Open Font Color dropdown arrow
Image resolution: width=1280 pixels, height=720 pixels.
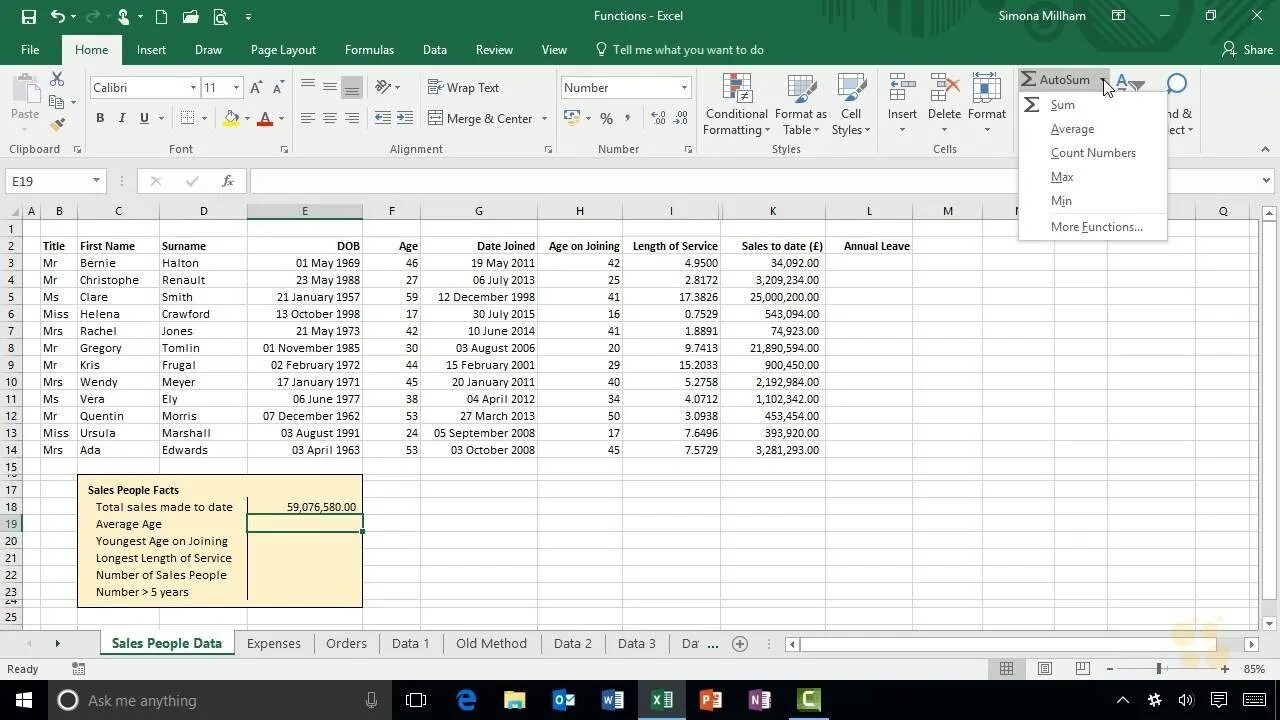coord(281,118)
